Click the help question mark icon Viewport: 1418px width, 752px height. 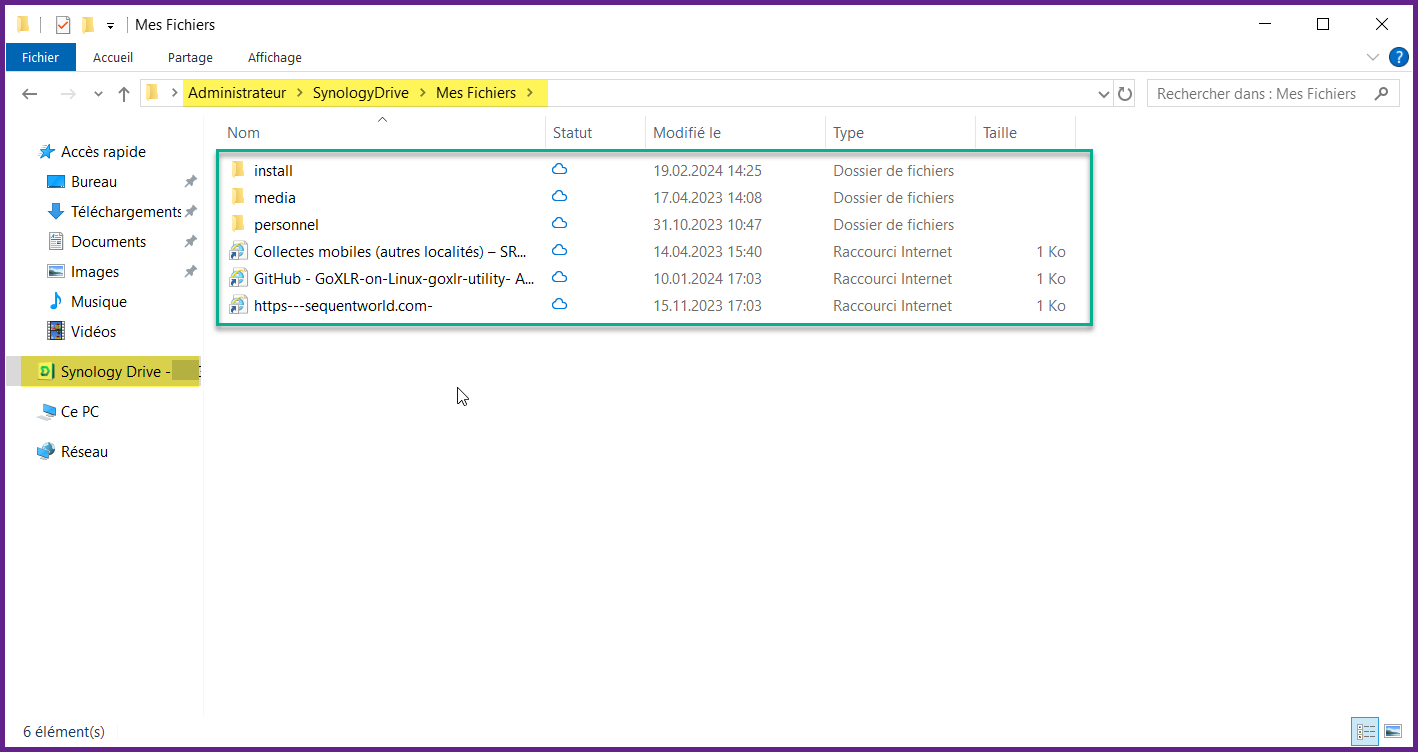1398,57
